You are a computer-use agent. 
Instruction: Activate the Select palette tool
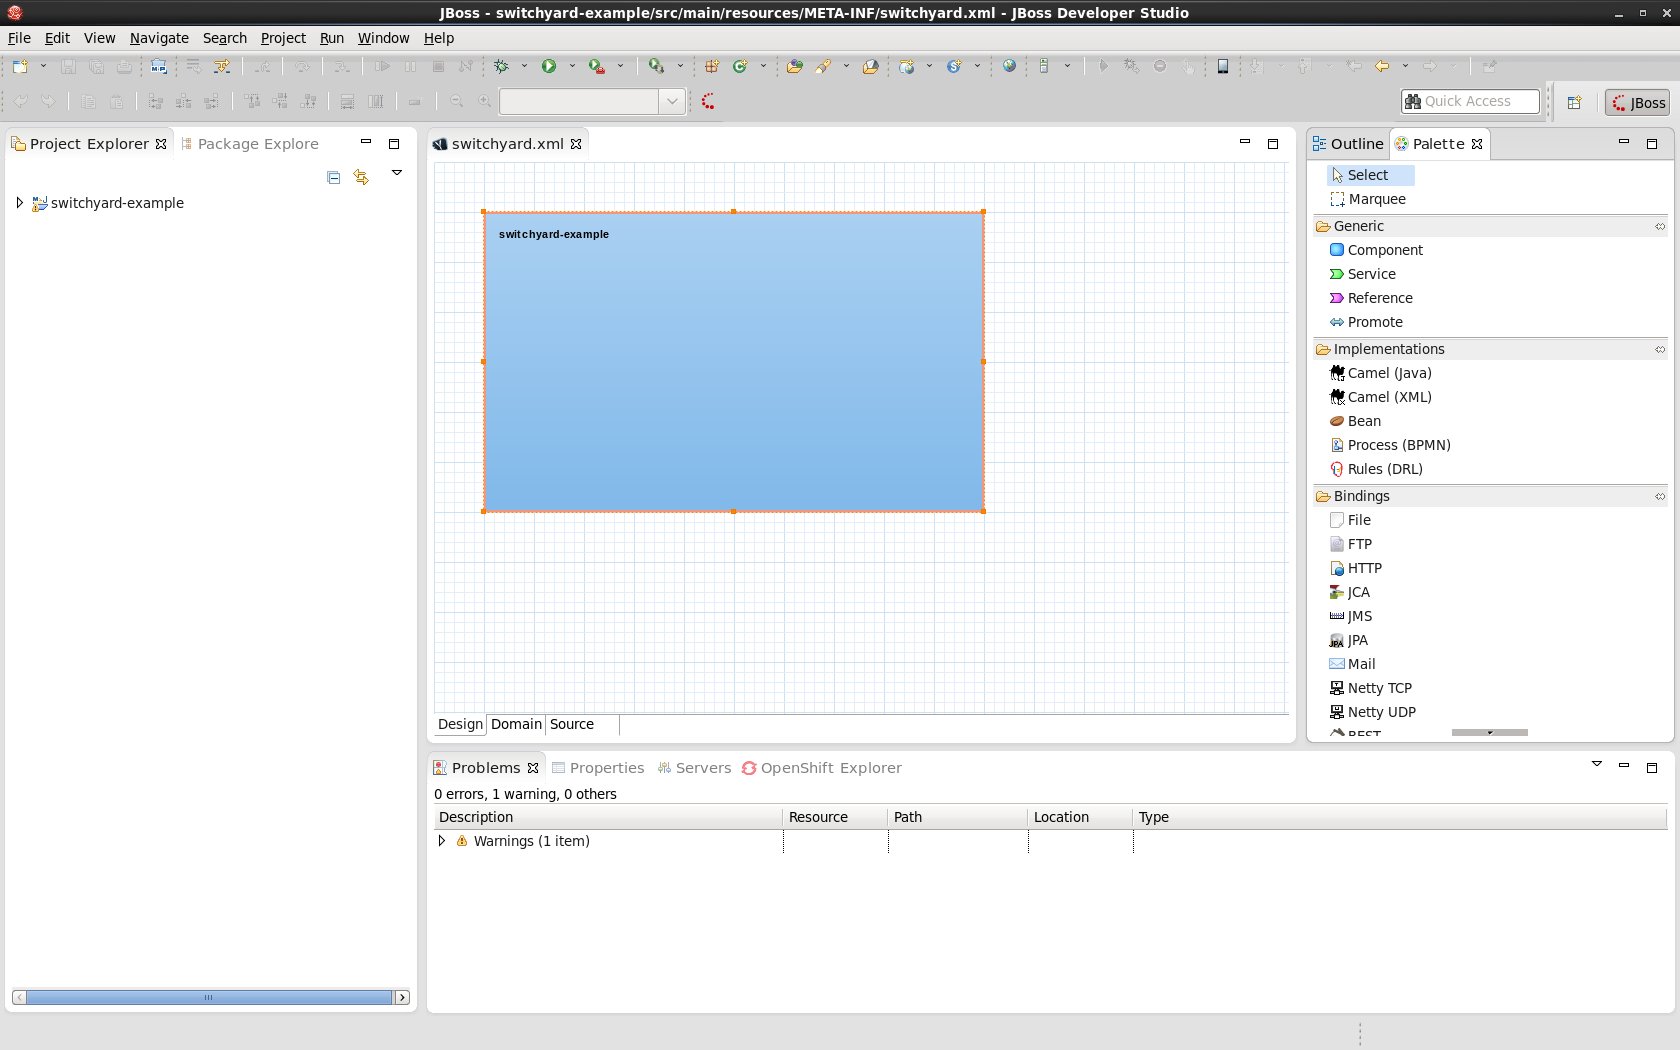click(x=1370, y=175)
